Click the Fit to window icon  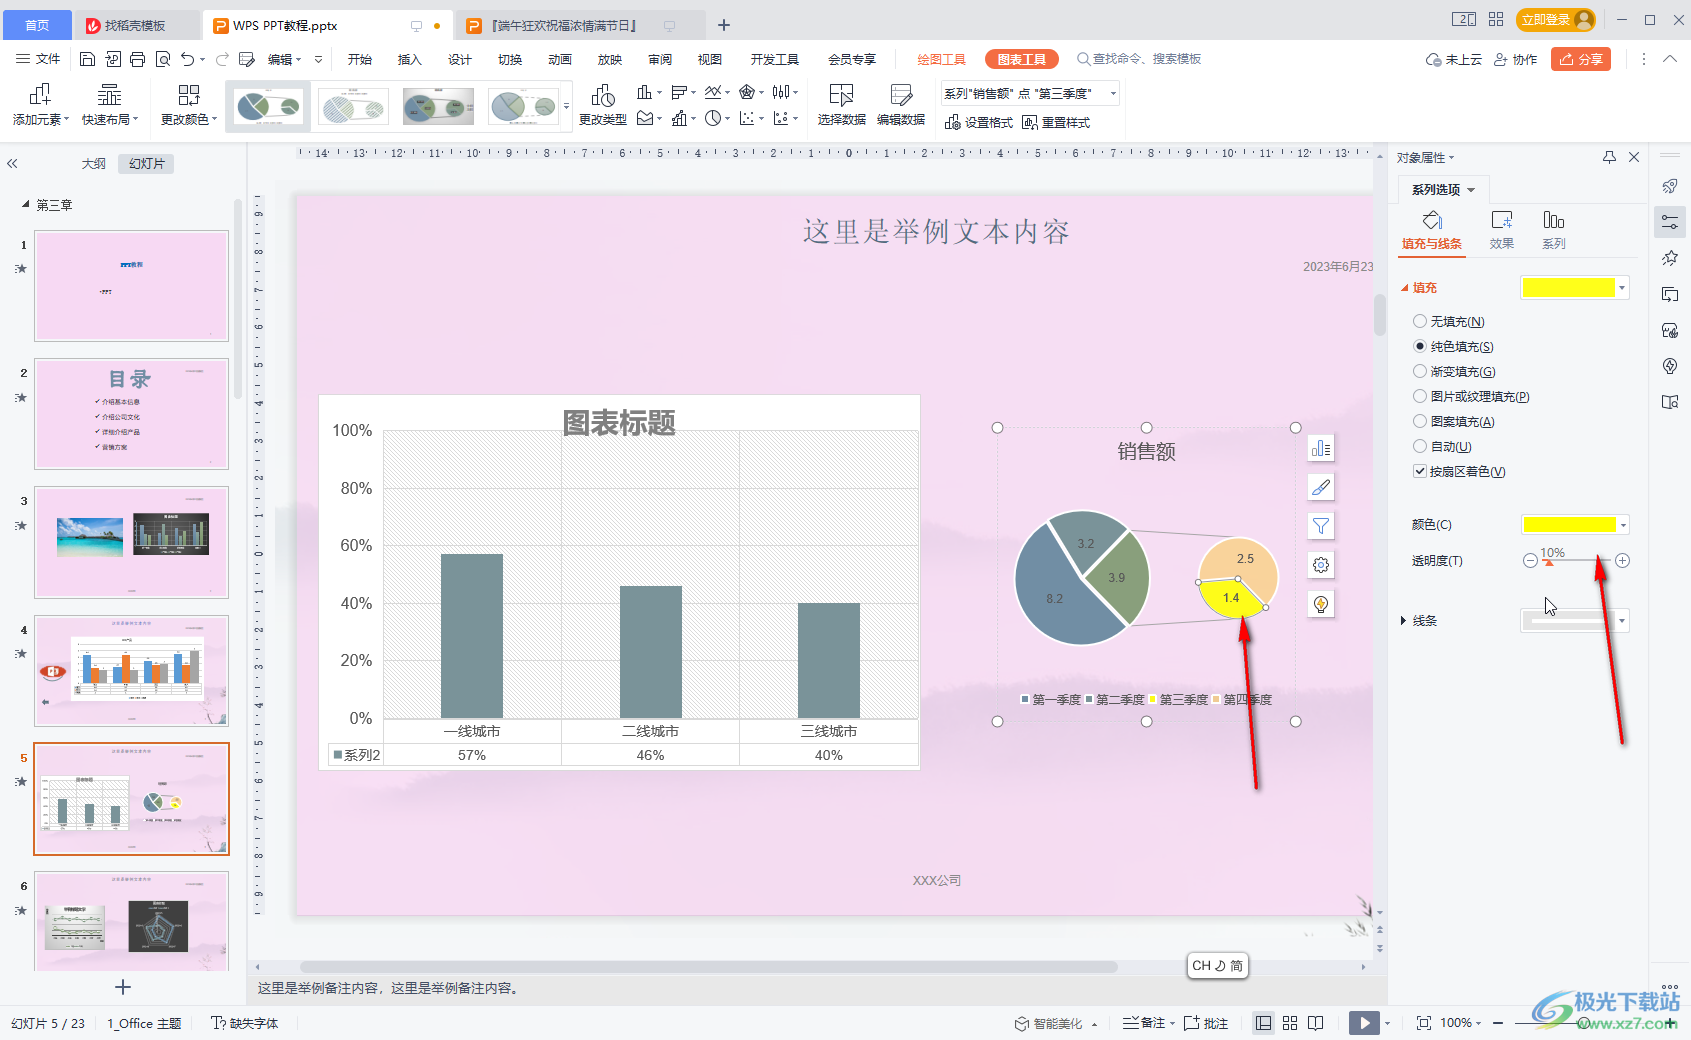click(x=1424, y=1023)
